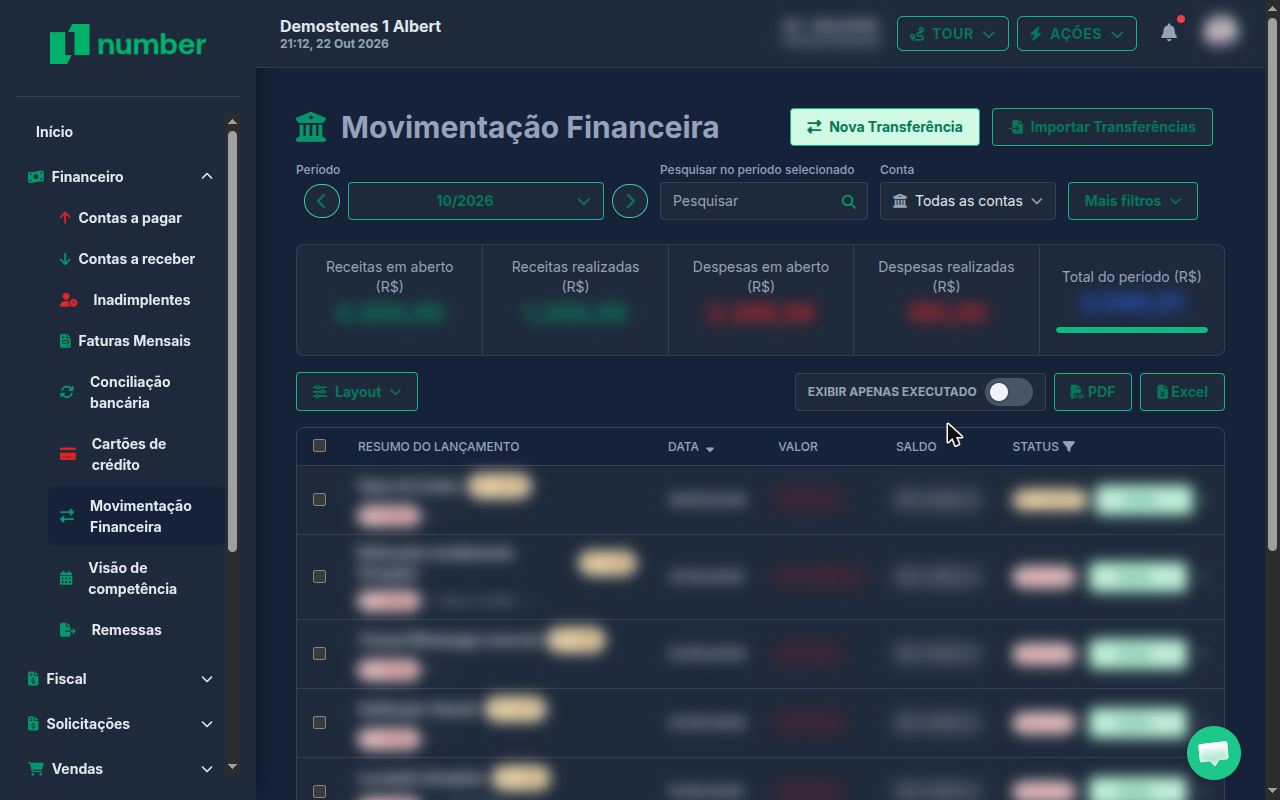This screenshot has width=1280, height=800.
Task: Open the chat support bubble
Action: tap(1214, 753)
